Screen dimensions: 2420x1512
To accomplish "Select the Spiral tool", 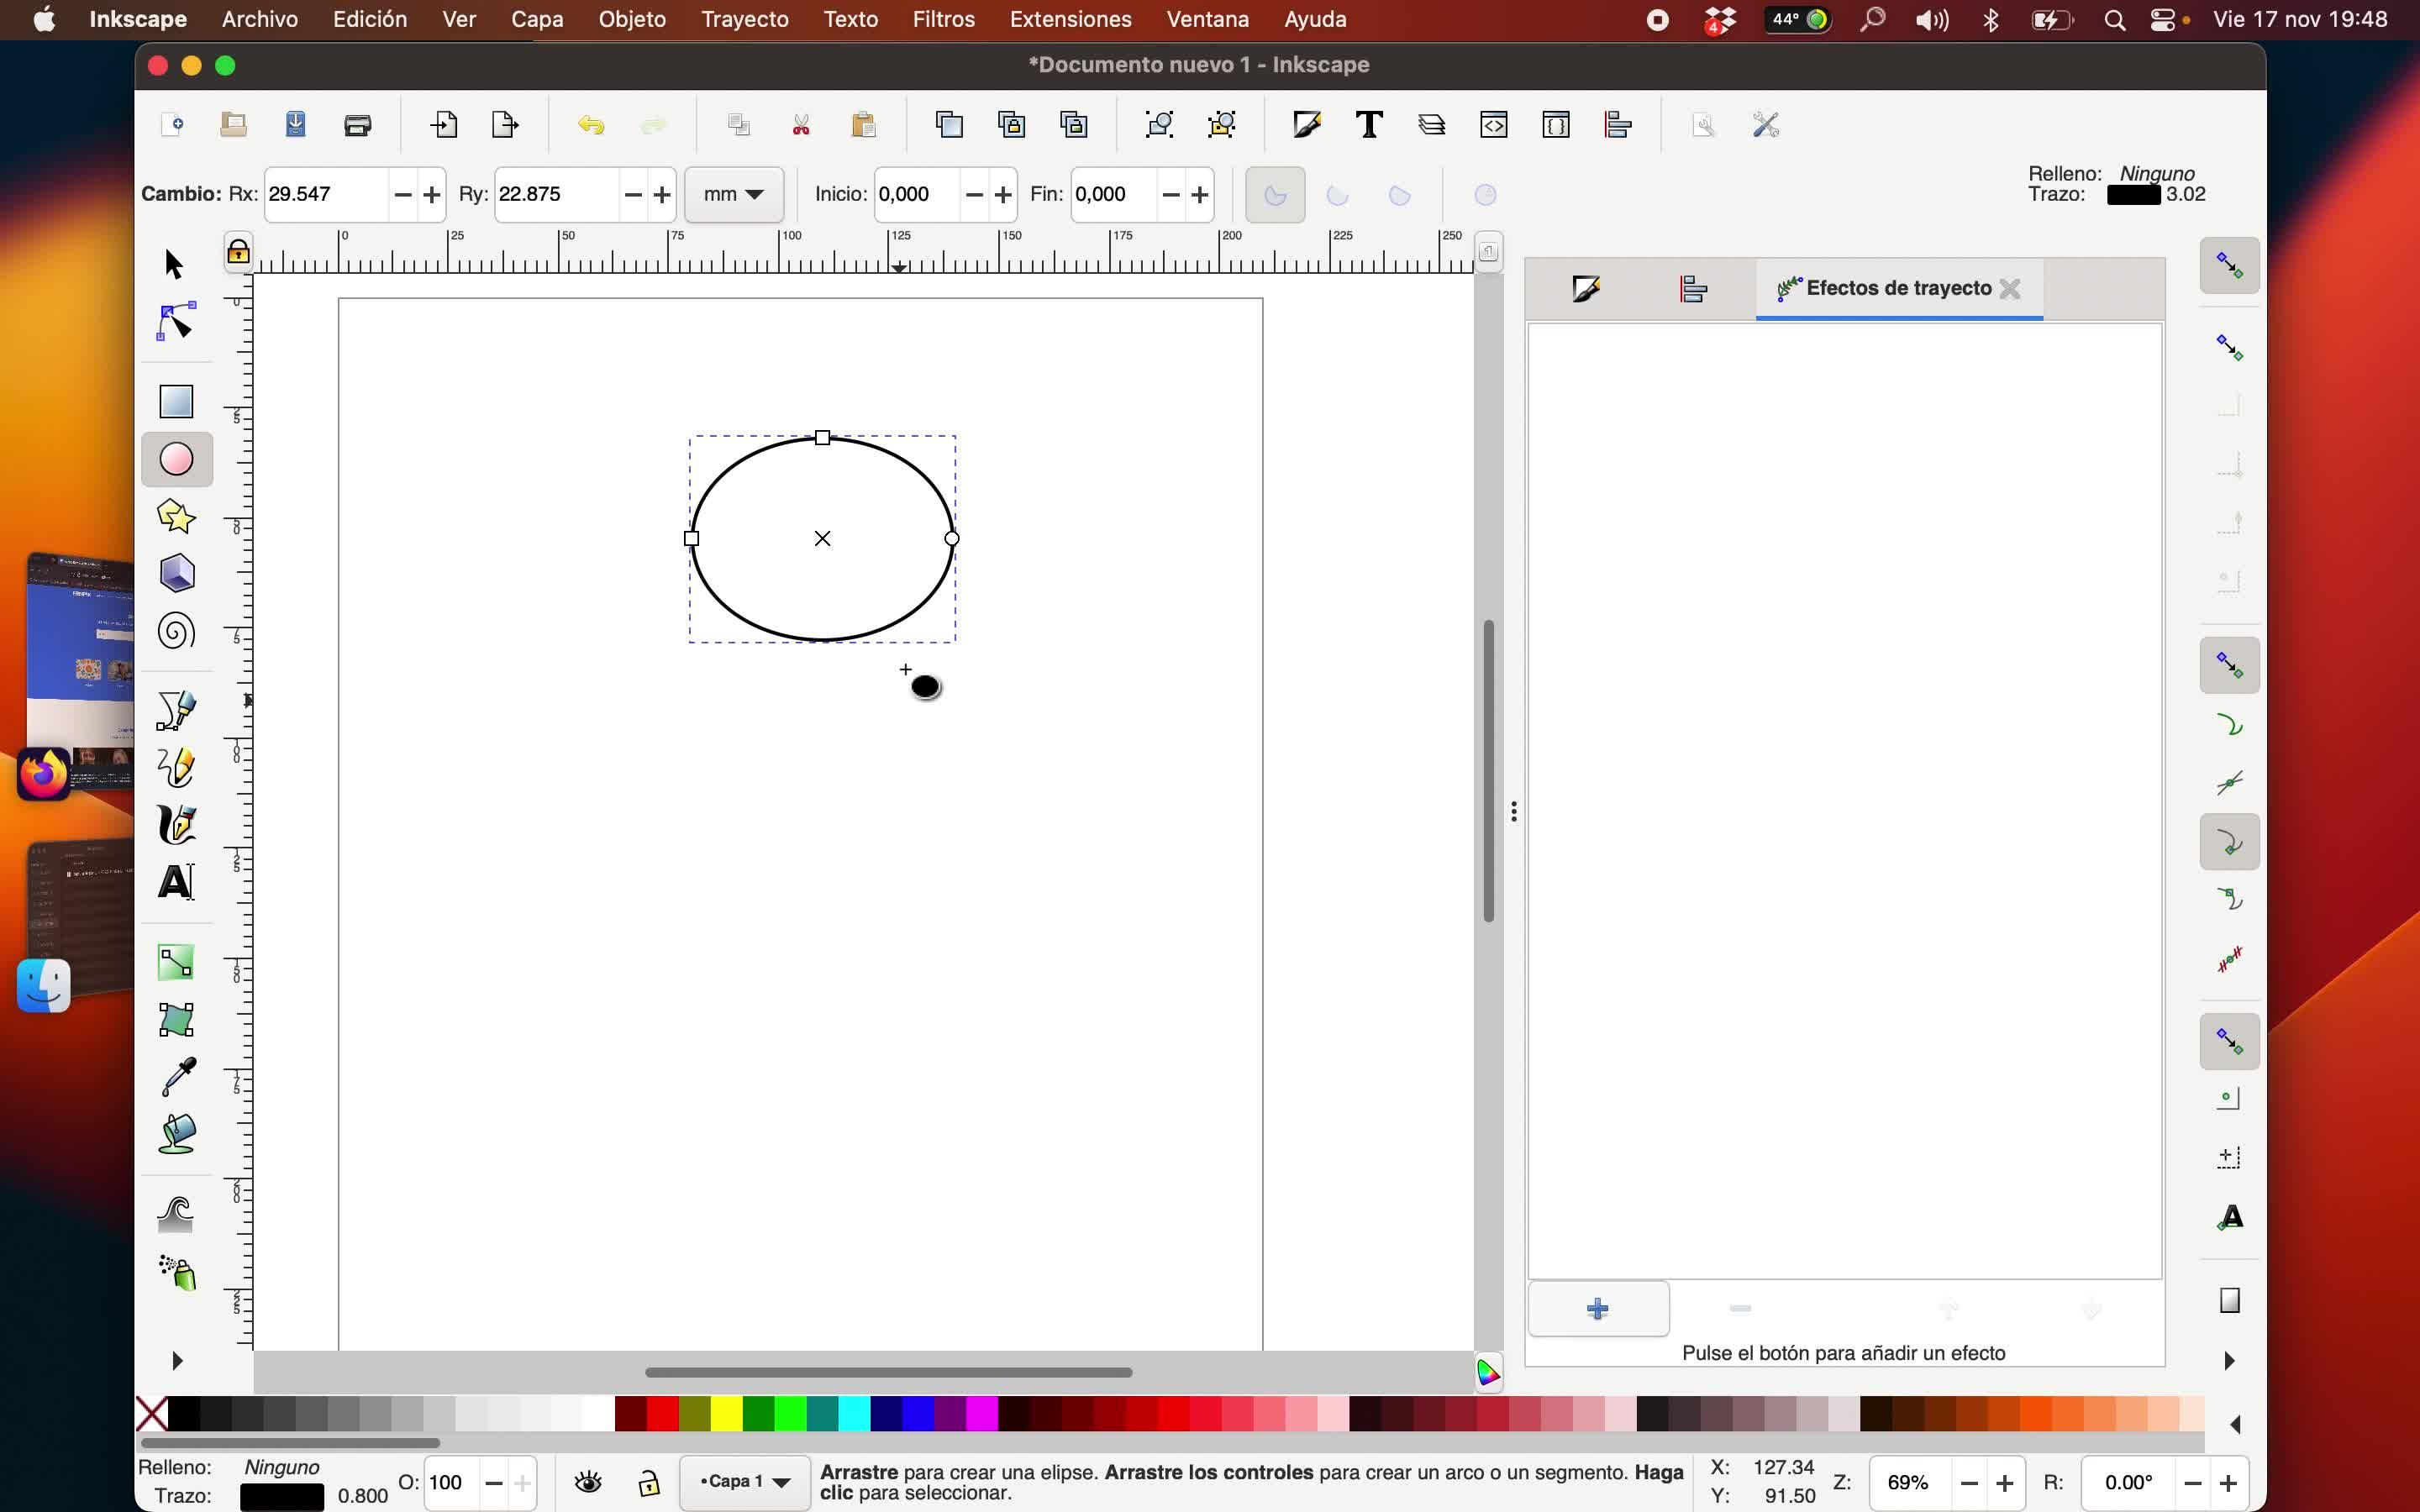I will click(x=176, y=631).
